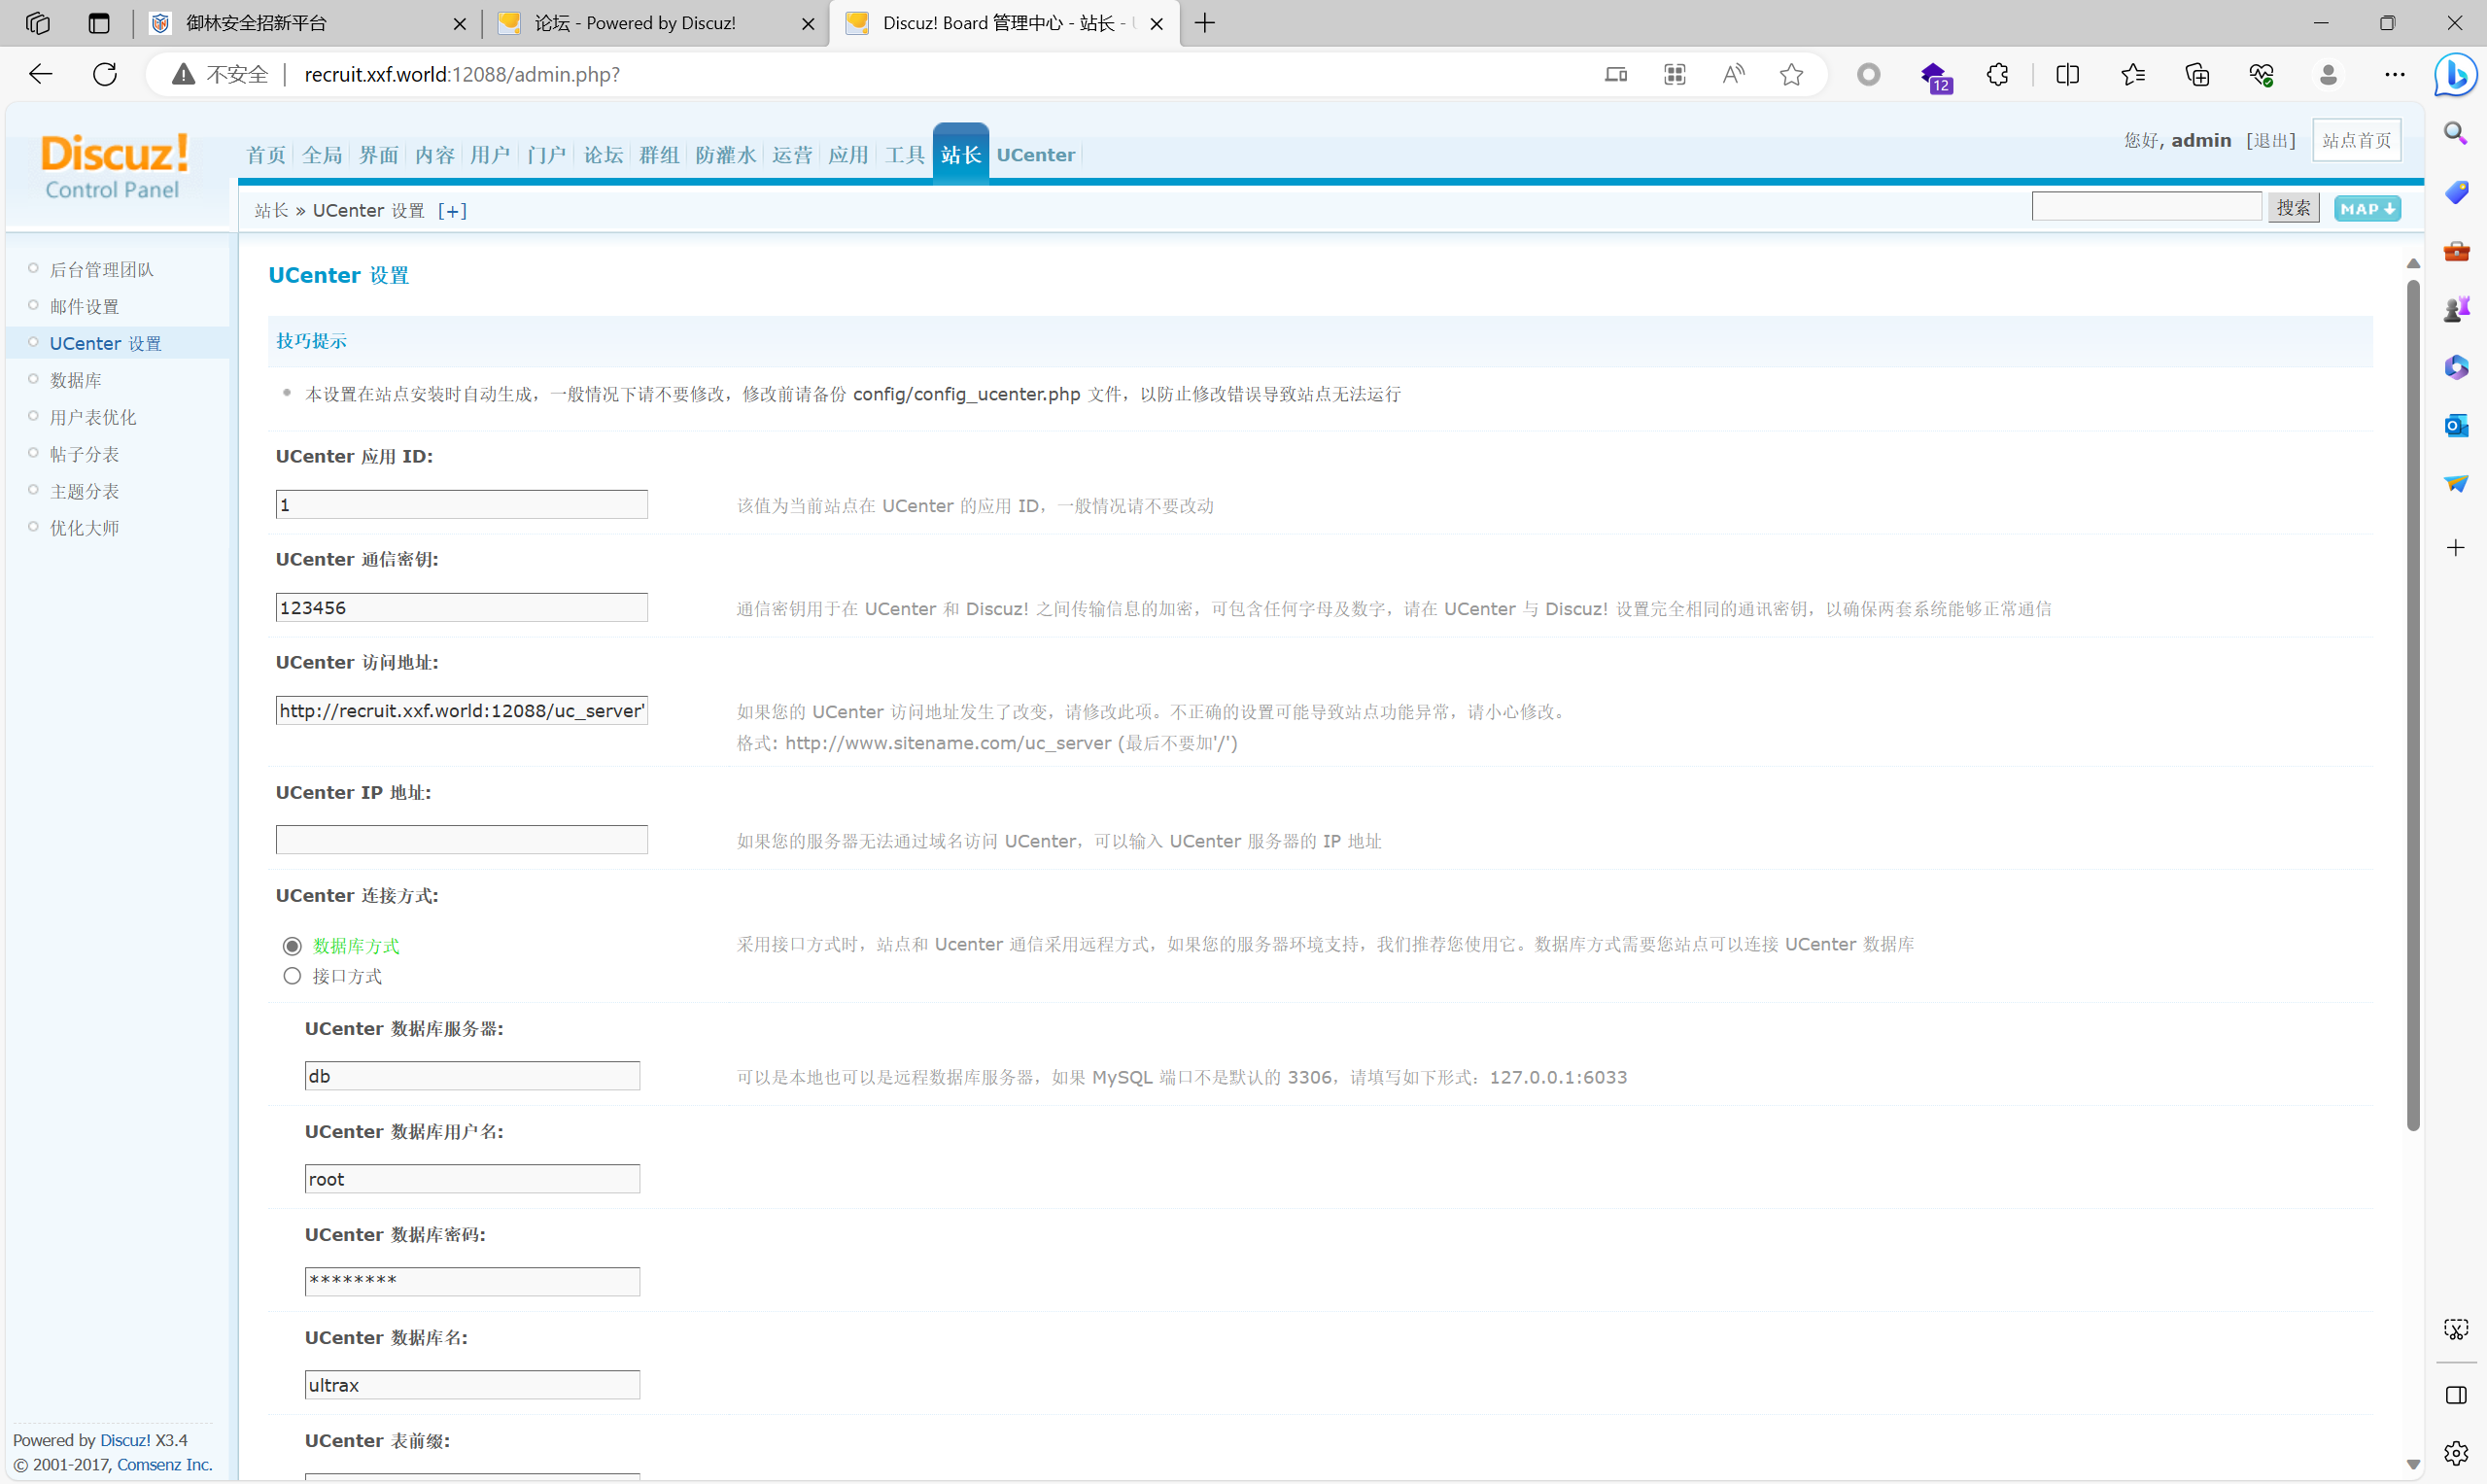Switch to 首页 admin menu tab
This screenshot has height=1484, width=2487.
[x=266, y=155]
